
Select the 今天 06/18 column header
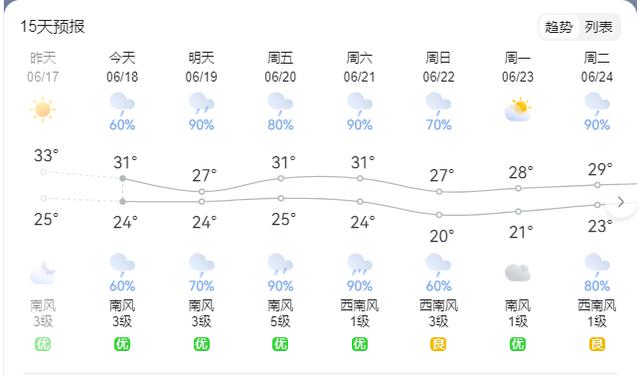(122, 67)
